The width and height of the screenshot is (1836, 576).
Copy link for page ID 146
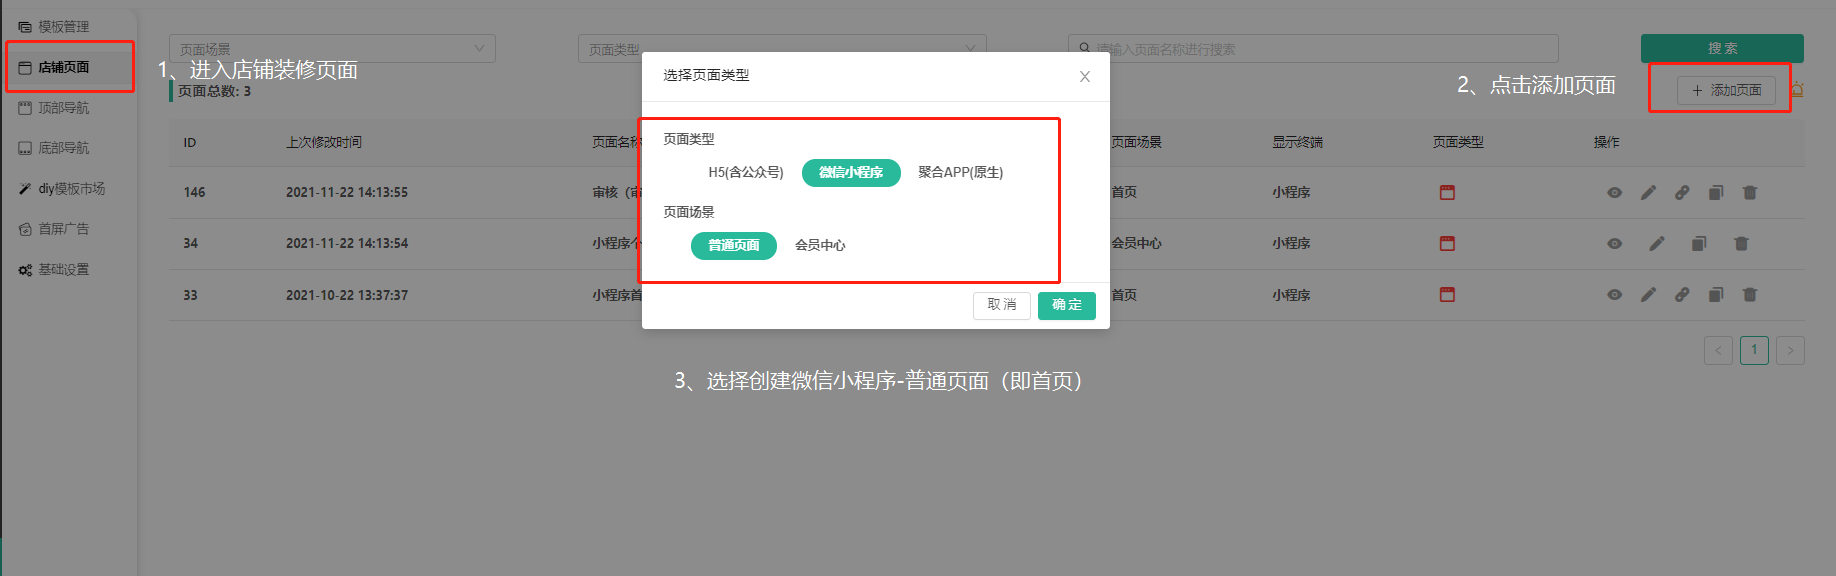click(1682, 193)
